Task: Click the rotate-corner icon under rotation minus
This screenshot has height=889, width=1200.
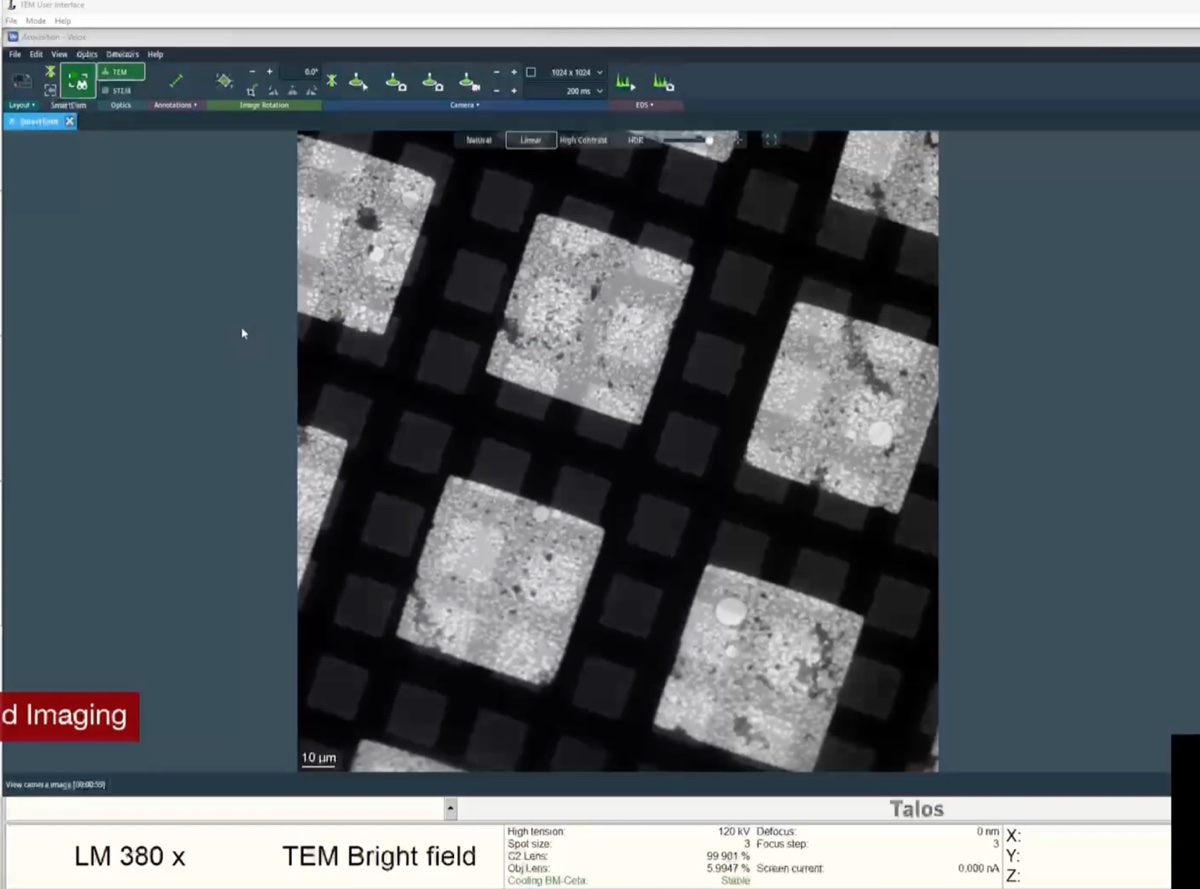Action: click(x=252, y=90)
